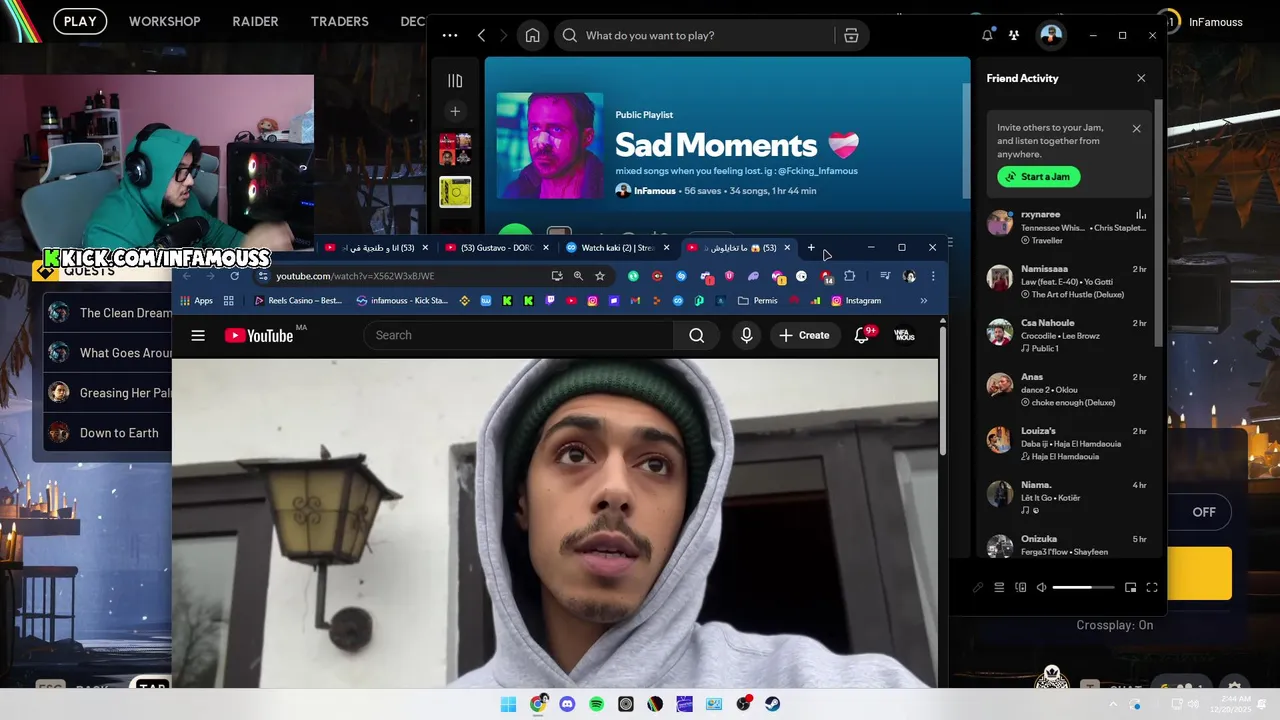Search YouTube with voice microphone
The height and width of the screenshot is (720, 1280).
[746, 335]
